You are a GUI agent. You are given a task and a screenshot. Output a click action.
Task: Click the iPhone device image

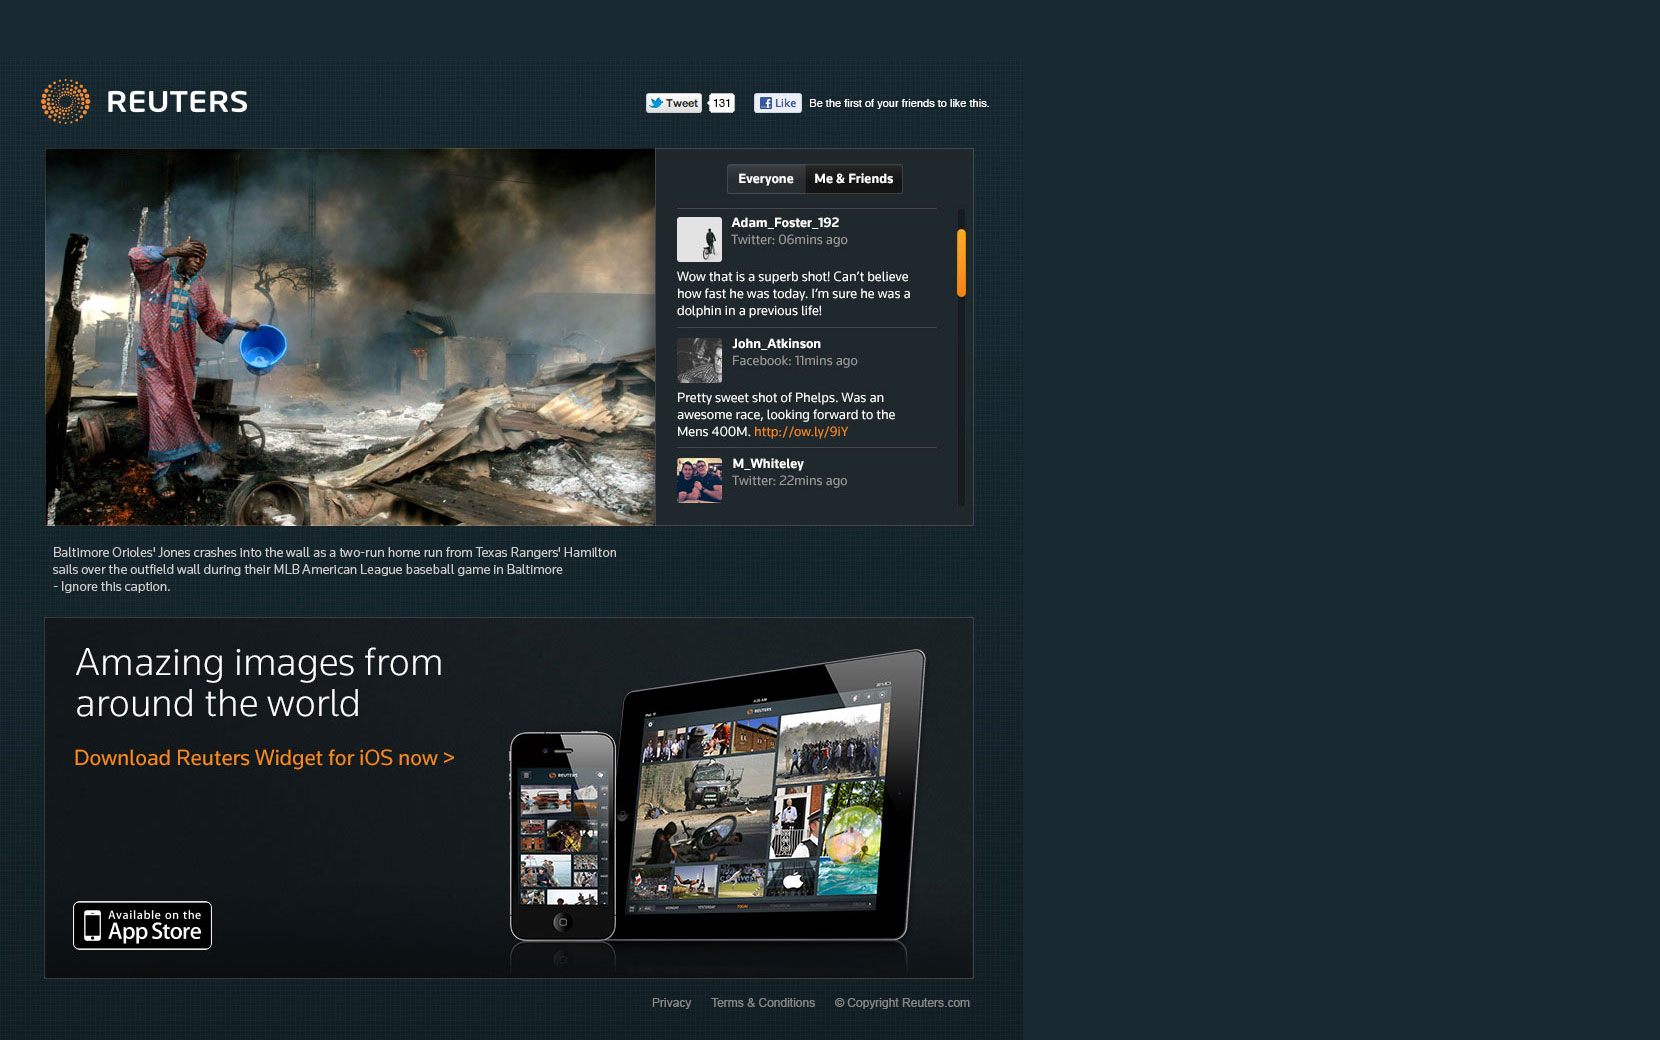click(x=562, y=836)
